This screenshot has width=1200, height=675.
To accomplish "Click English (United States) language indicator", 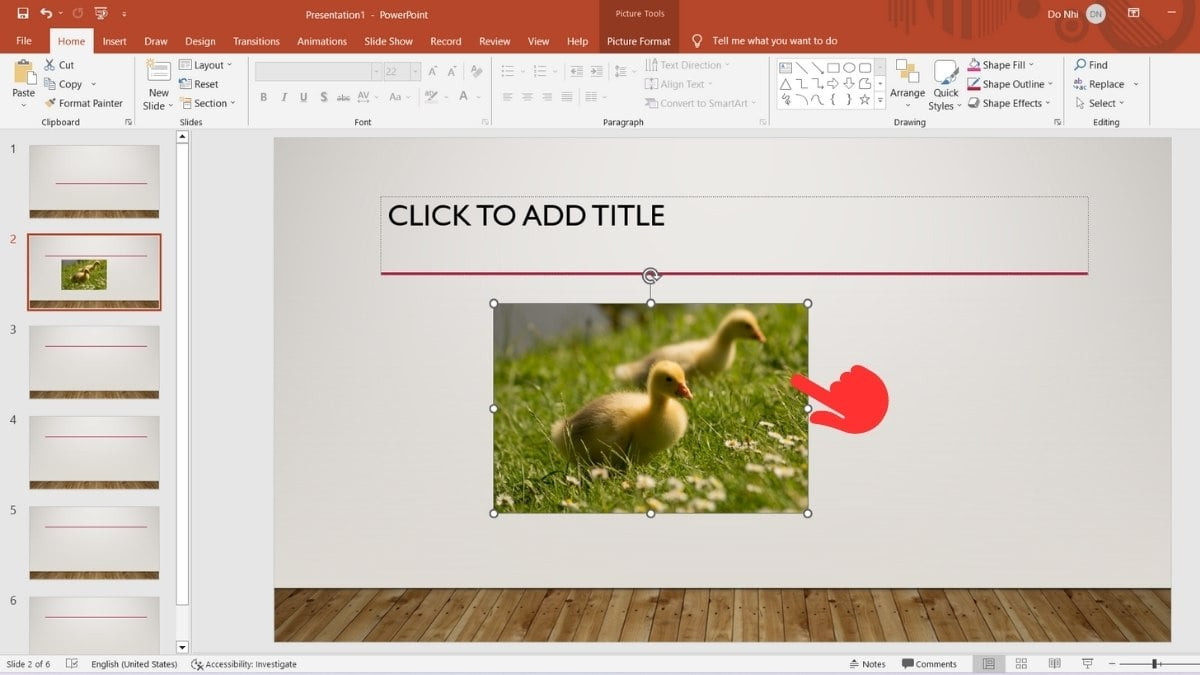I will (134, 664).
